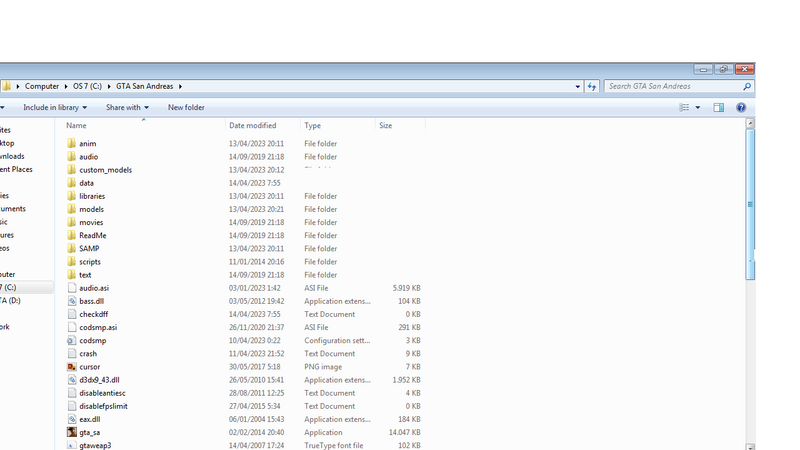Click the codsmp.asi file icon
The image size is (800, 450).
click(71, 328)
